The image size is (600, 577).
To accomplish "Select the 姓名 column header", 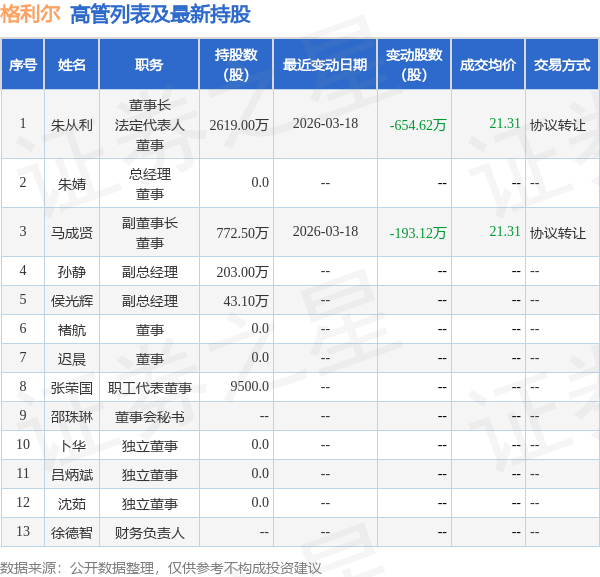I will click(x=72, y=65).
